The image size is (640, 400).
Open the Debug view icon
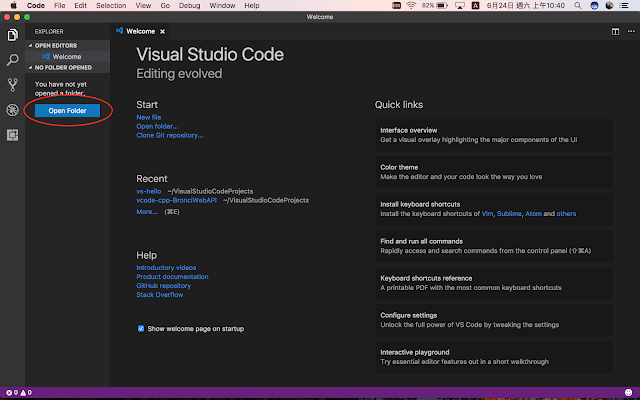(x=12, y=110)
